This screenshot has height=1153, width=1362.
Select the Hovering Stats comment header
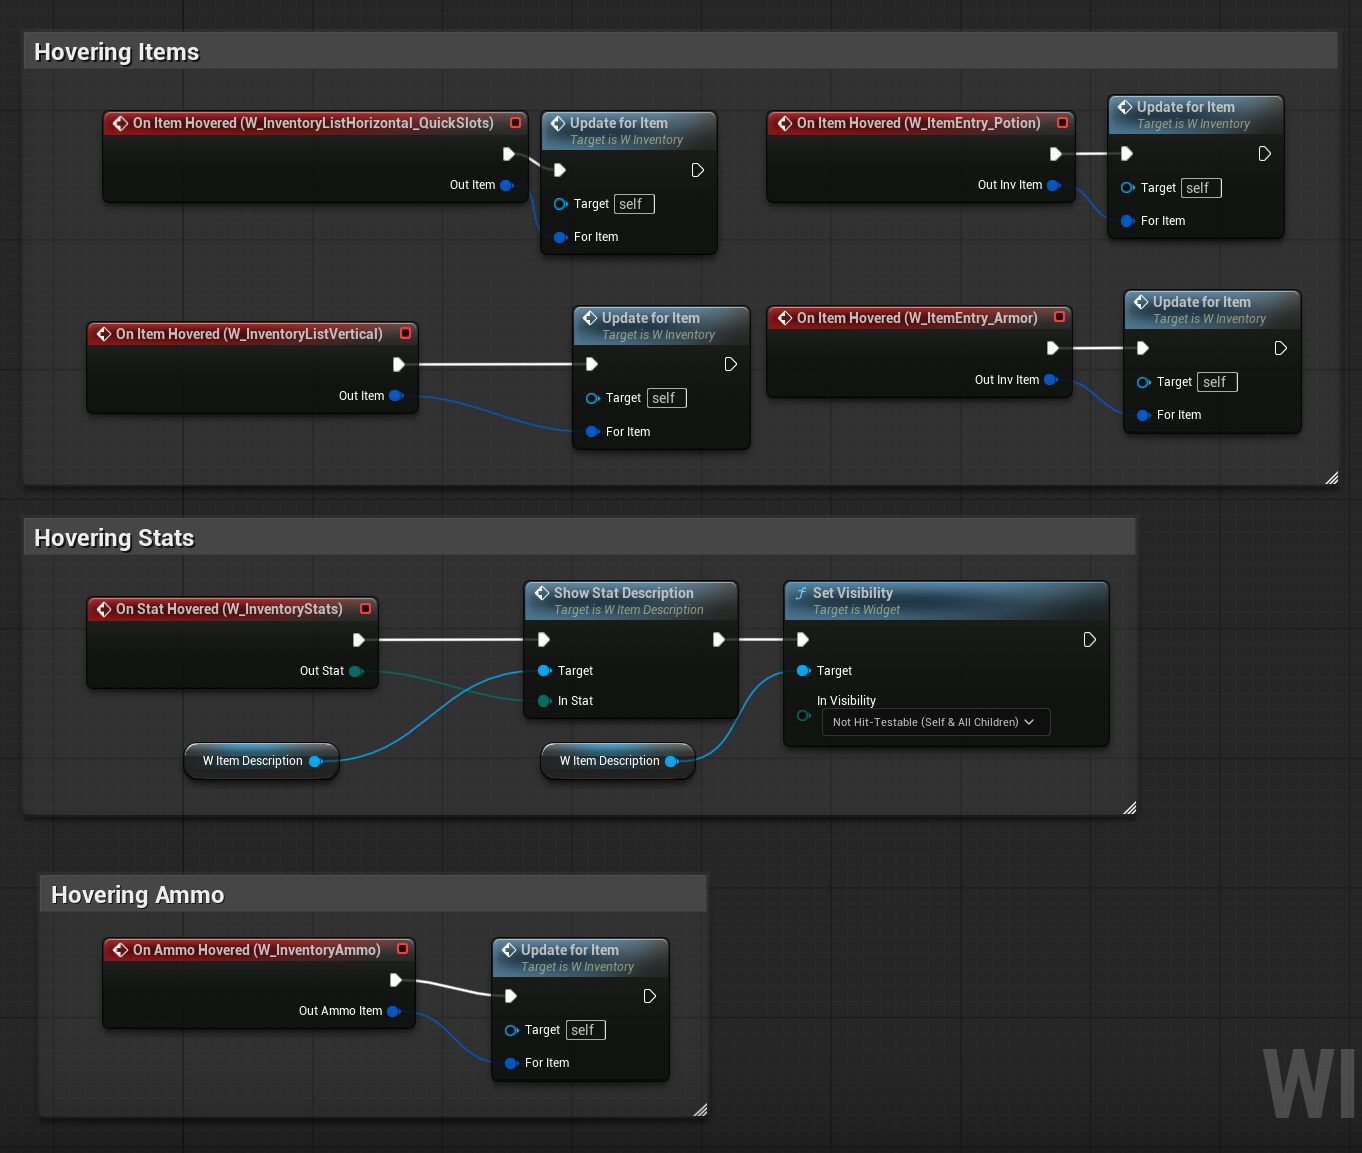(114, 538)
